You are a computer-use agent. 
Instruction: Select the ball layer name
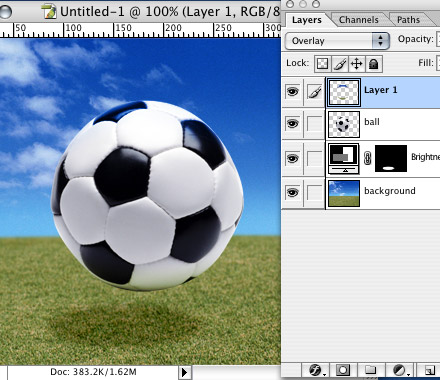coord(372,122)
